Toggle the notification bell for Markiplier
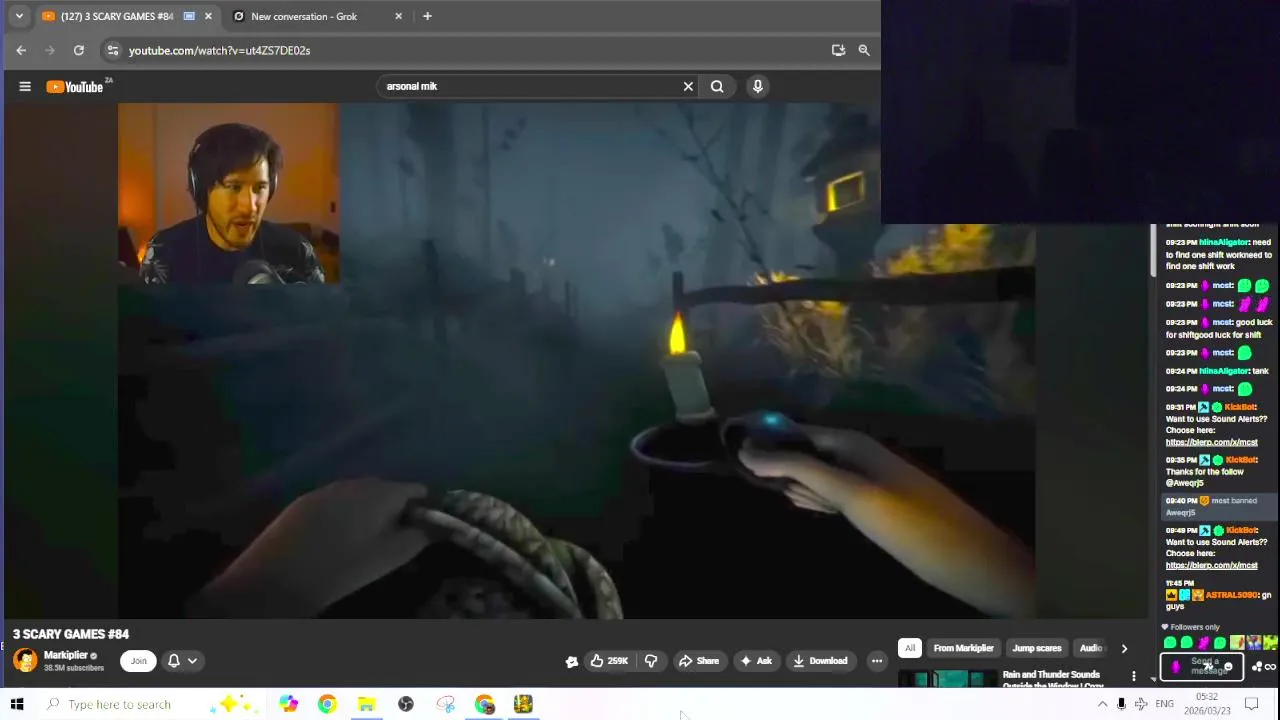The width and height of the screenshot is (1280, 720). point(174,660)
